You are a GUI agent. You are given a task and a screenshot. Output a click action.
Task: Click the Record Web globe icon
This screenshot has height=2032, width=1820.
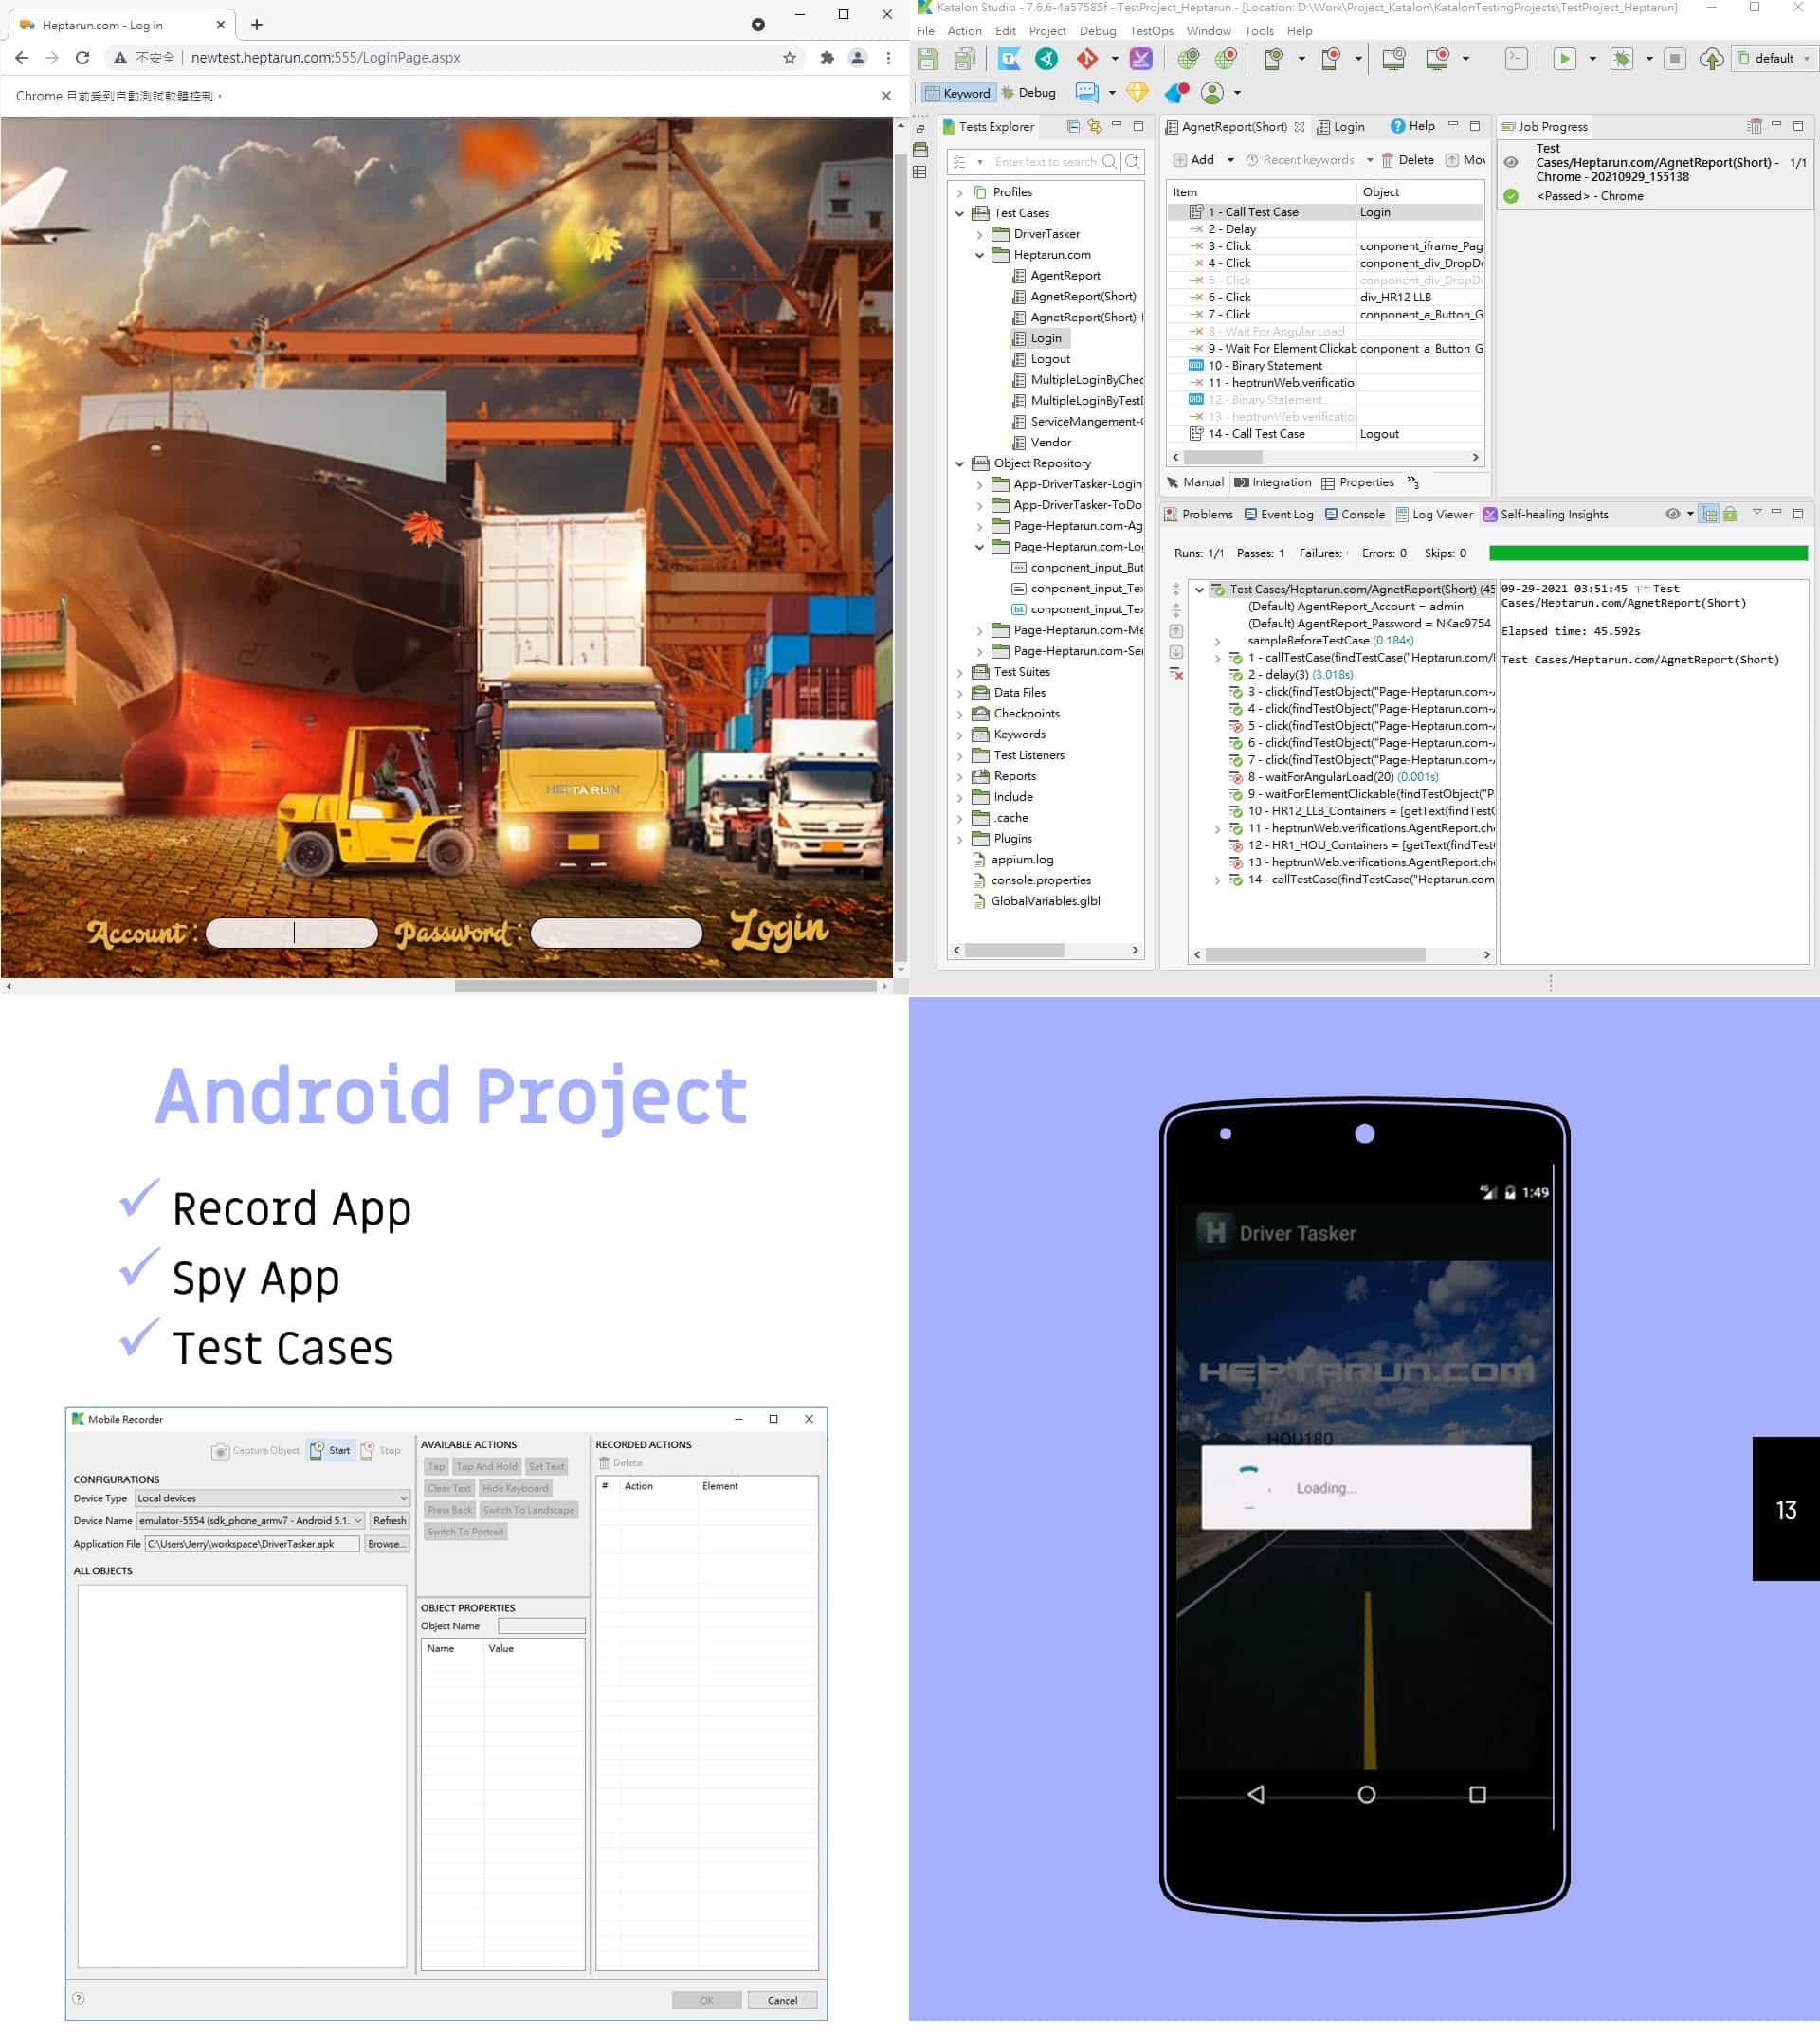coord(1225,58)
